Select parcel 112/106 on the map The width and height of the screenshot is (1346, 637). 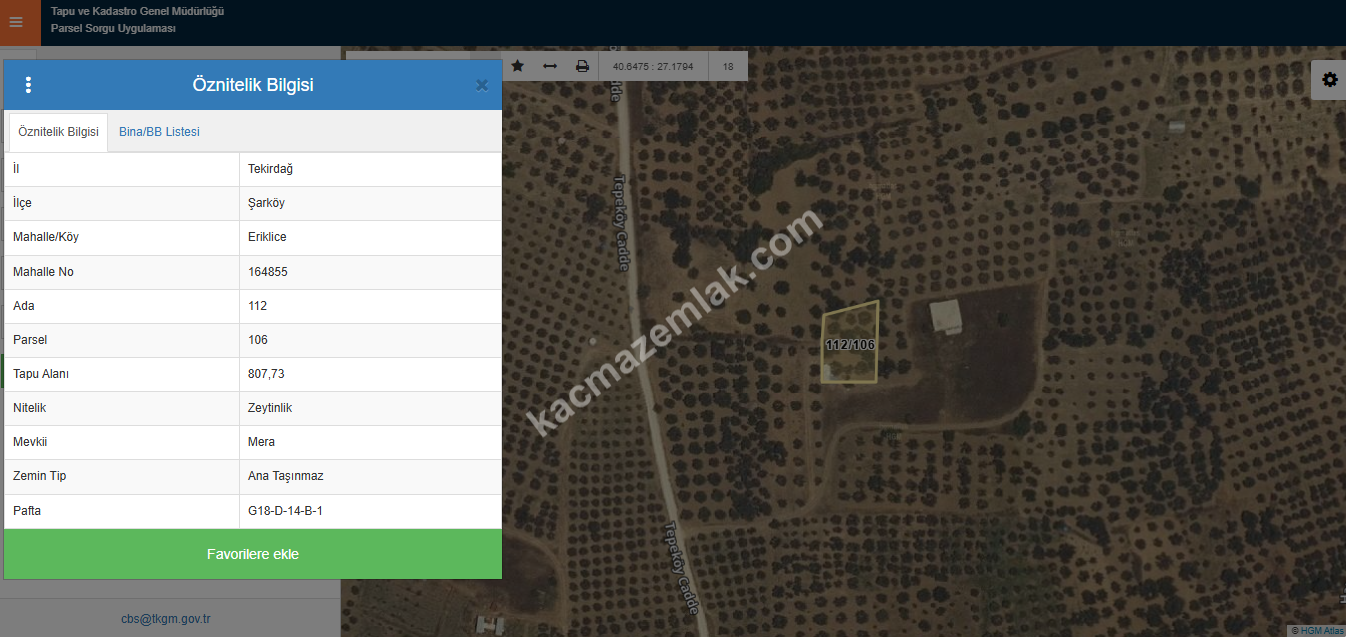tap(850, 345)
